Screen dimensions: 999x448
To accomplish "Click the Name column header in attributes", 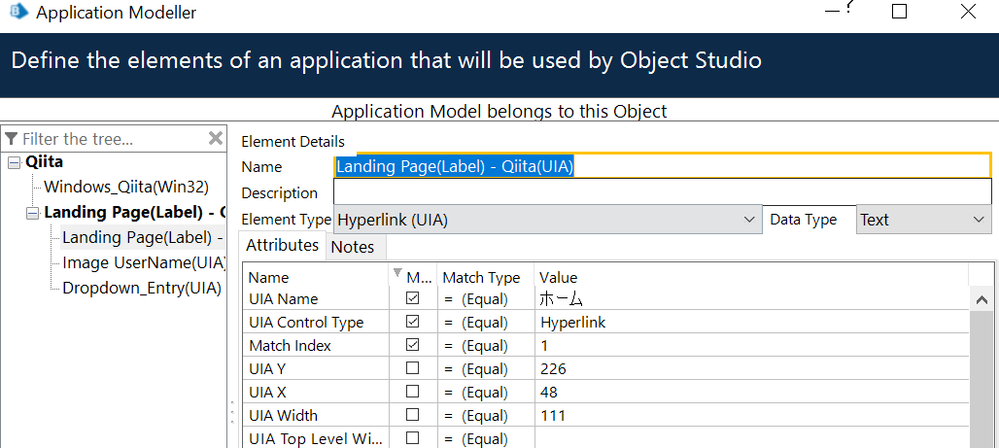I will click(268, 278).
